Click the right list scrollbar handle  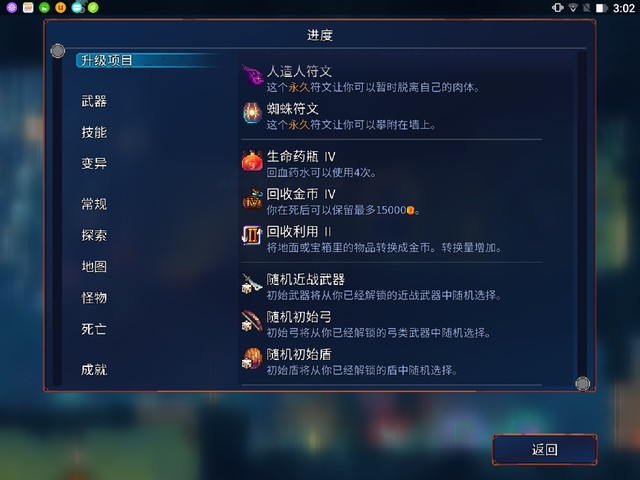(582, 384)
